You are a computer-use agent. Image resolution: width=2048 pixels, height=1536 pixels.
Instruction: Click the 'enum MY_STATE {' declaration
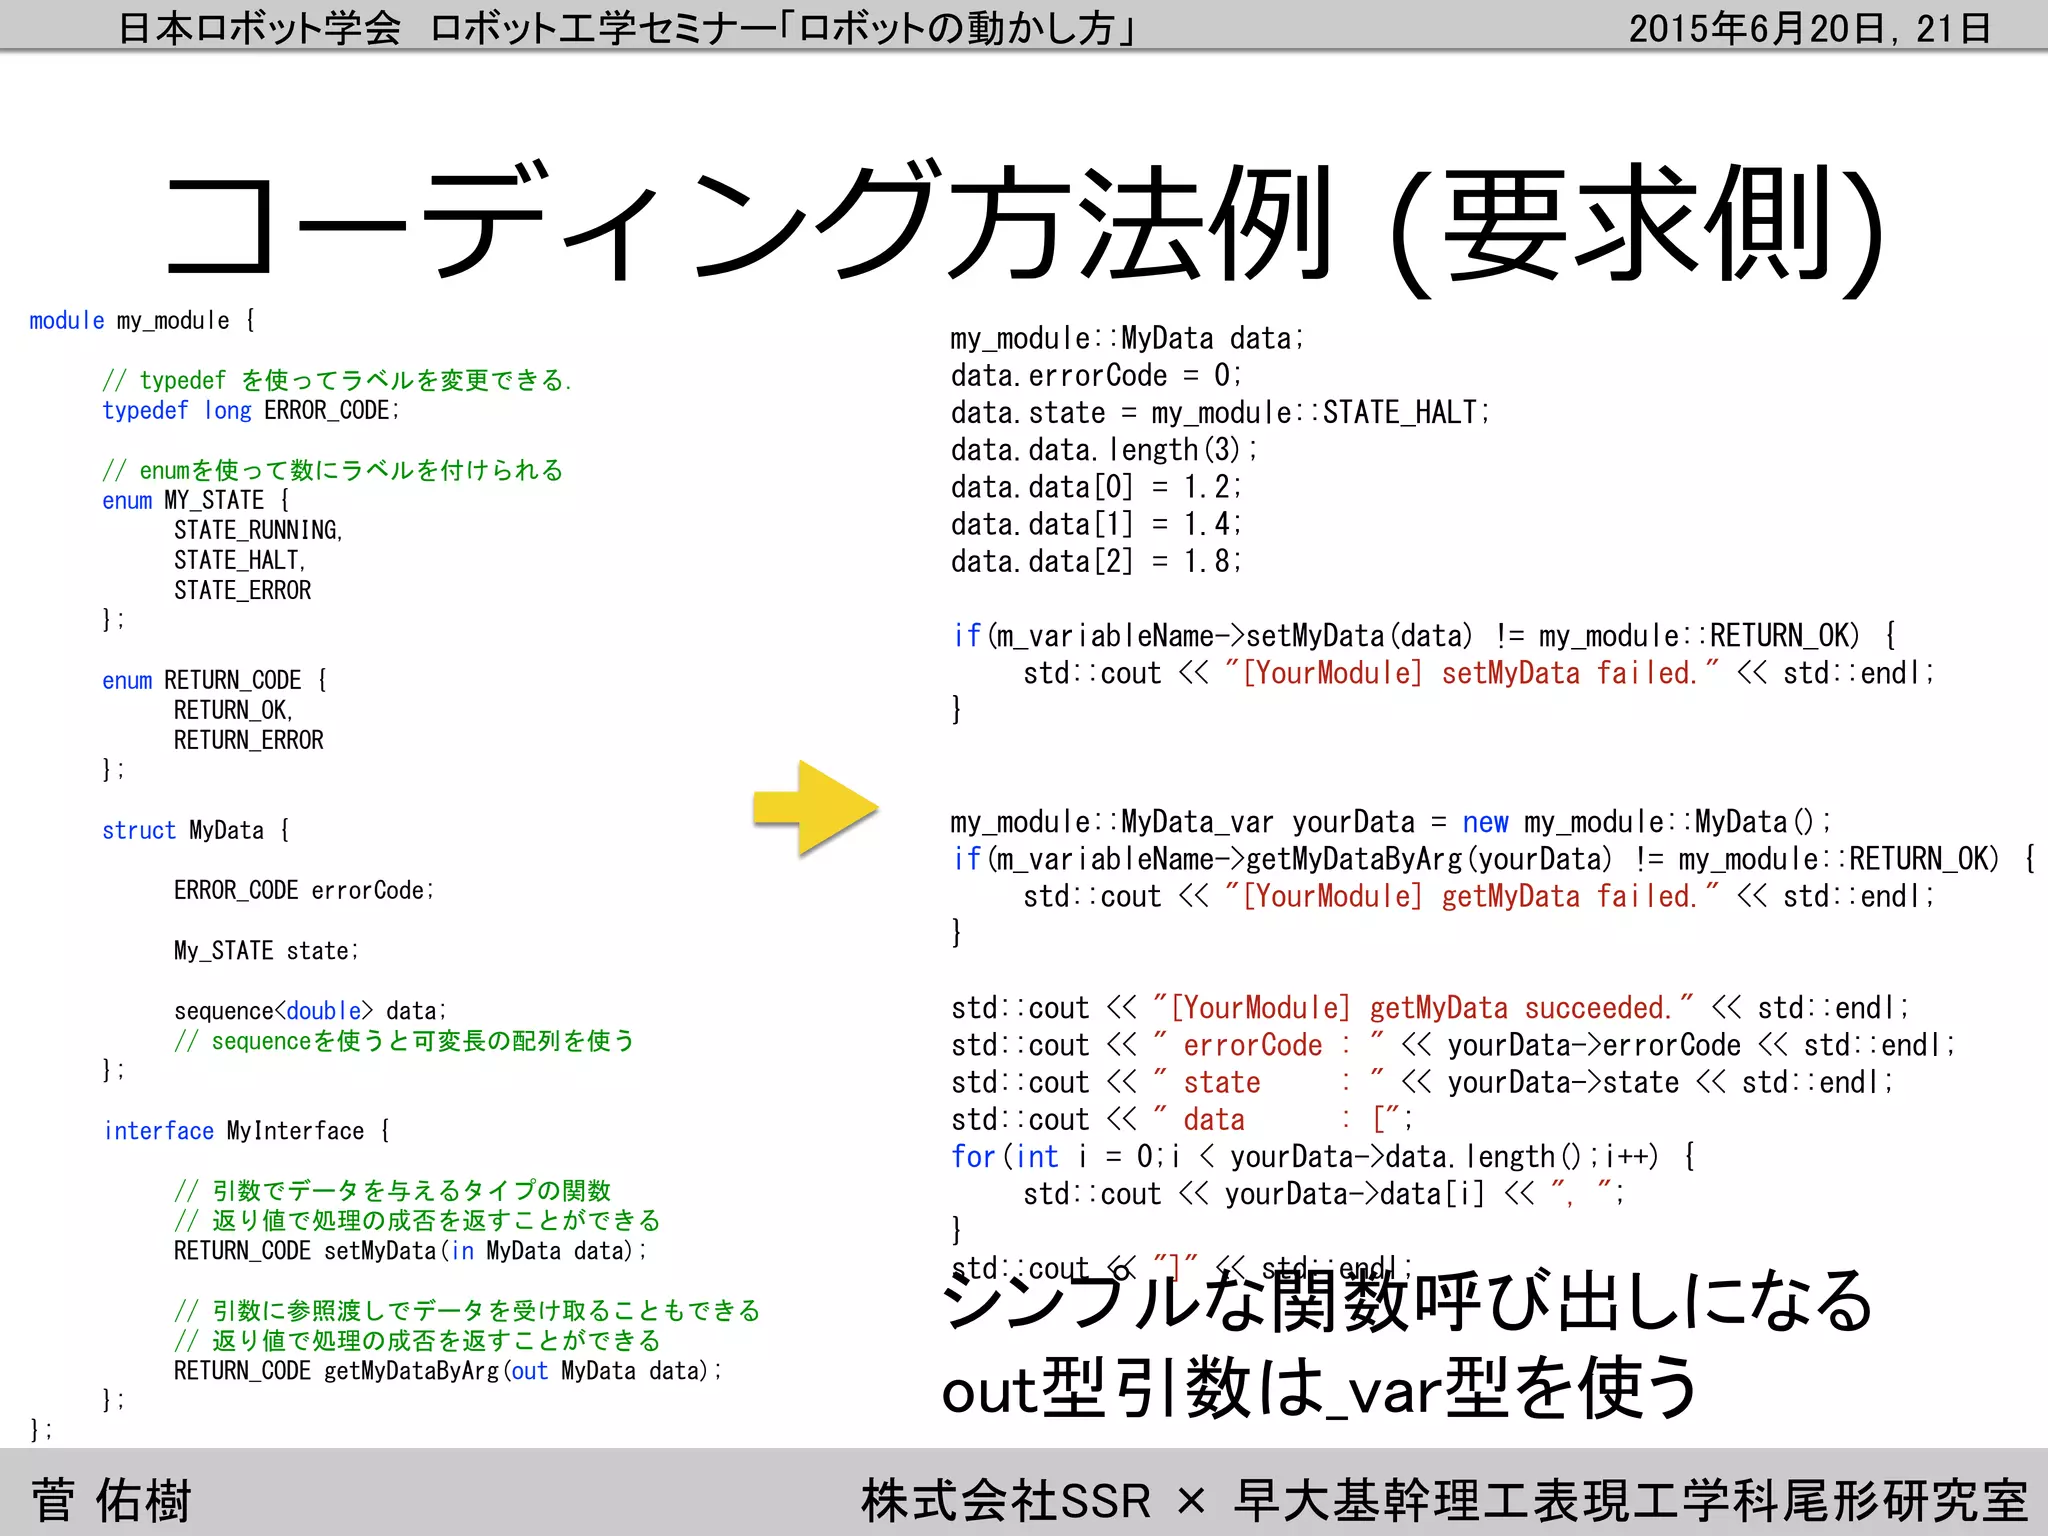tap(195, 501)
